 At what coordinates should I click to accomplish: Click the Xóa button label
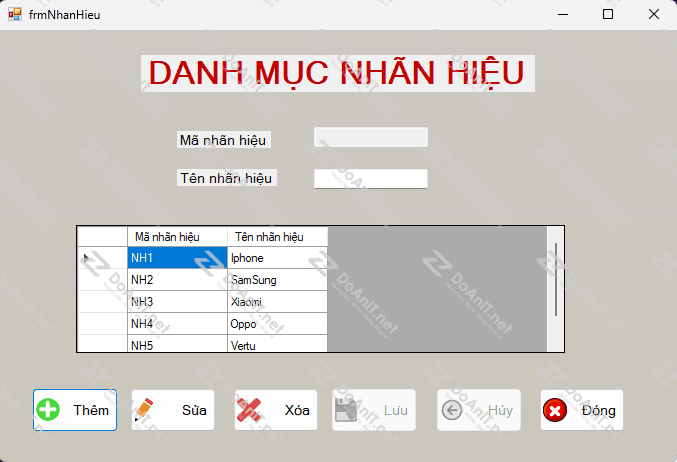pos(297,410)
